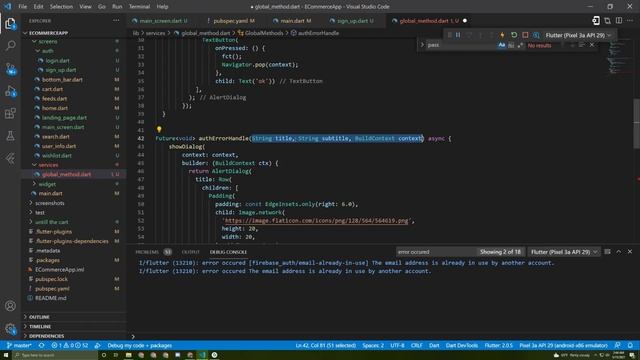Click split editor icon in tab bar
The image size is (640, 360).
pyautogui.click(x=619, y=20)
